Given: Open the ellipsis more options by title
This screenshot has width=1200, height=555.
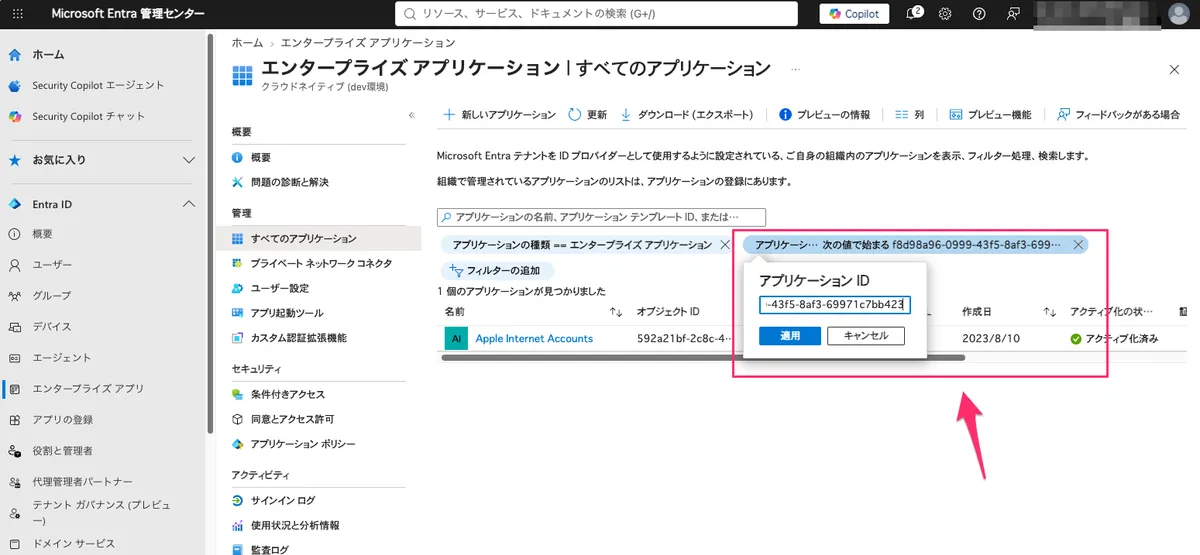Looking at the screenshot, I should pyautogui.click(x=796, y=69).
